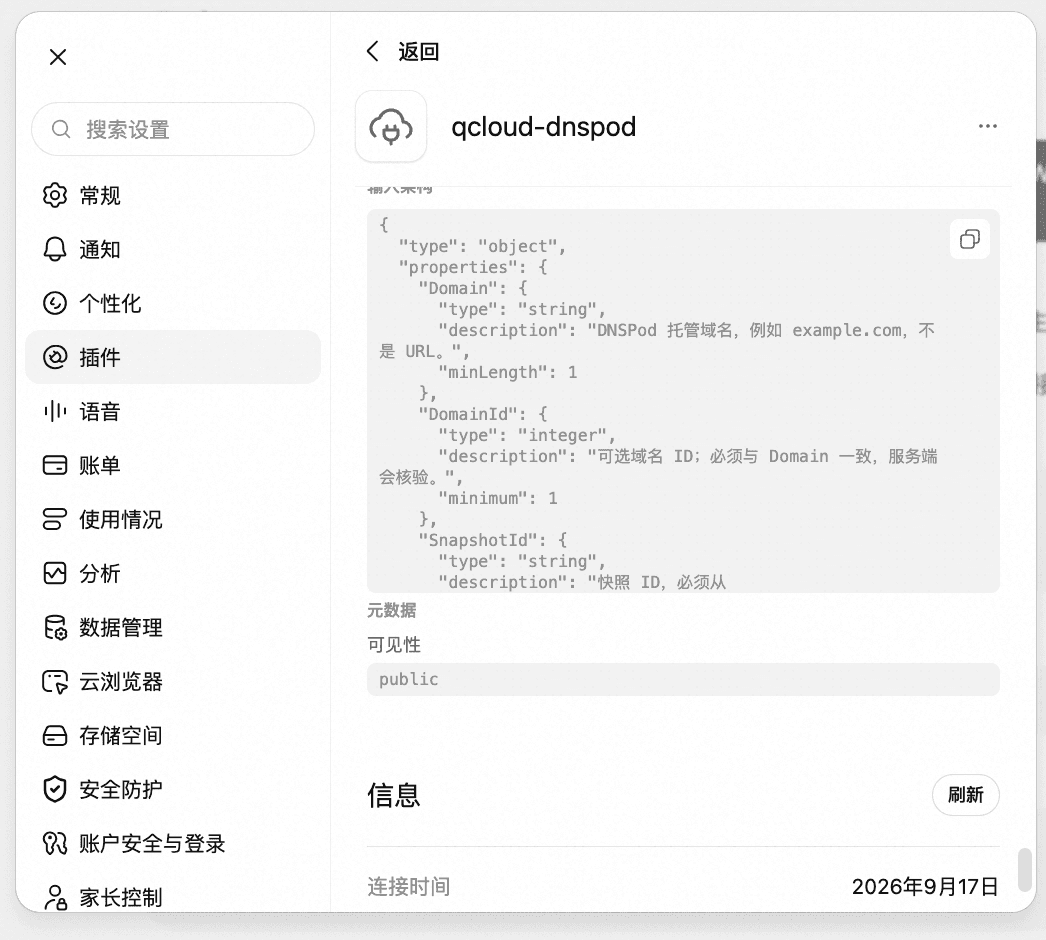Click the date 2026年9月17日
The height and width of the screenshot is (940, 1046).
click(925, 887)
